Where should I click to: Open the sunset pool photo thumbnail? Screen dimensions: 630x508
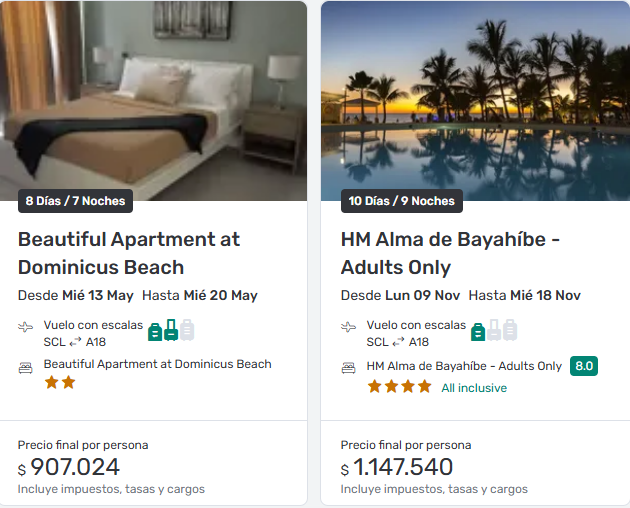(x=476, y=100)
